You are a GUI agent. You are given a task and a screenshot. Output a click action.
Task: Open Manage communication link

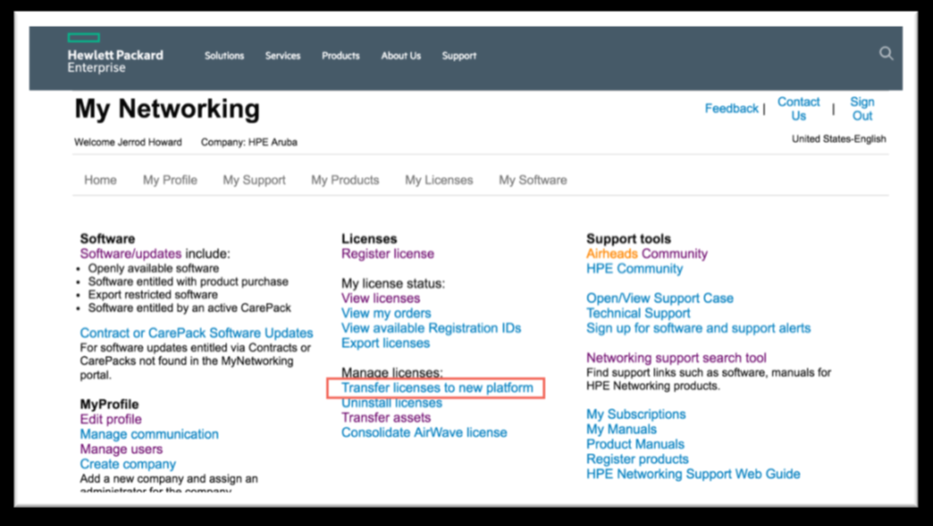(x=149, y=434)
